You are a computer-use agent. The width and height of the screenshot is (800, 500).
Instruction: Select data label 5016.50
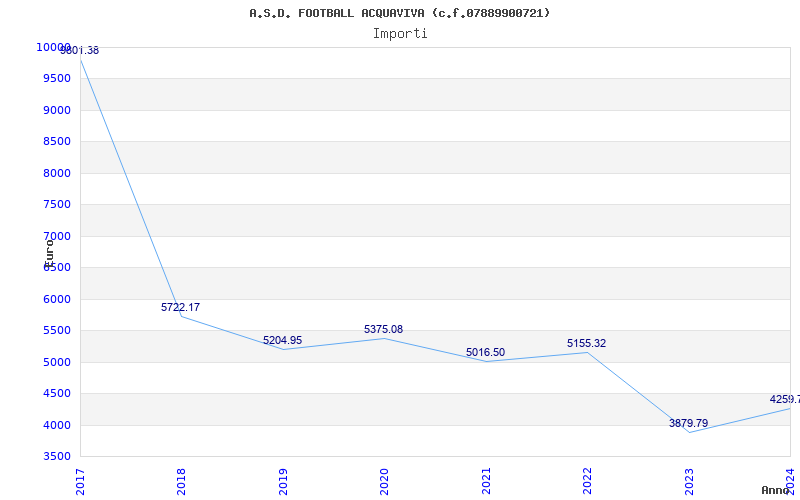(485, 353)
